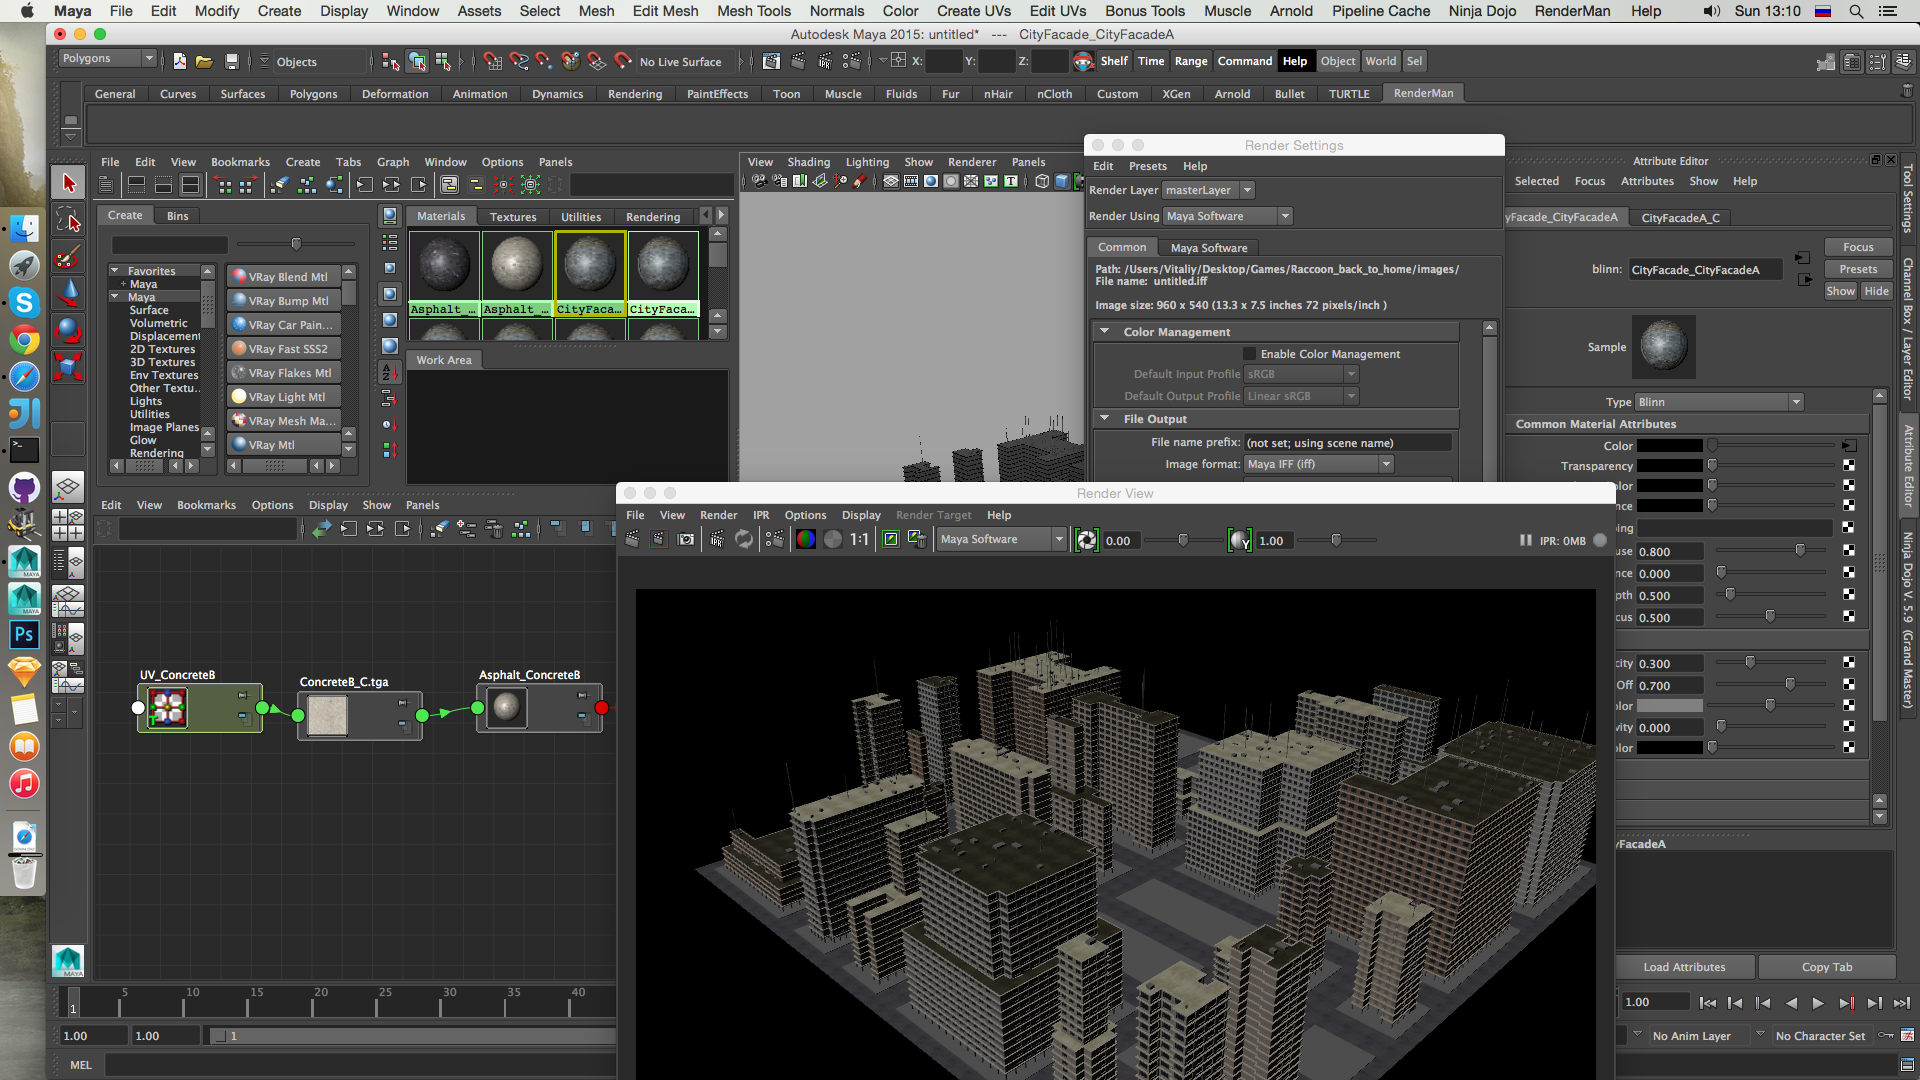Screen dimensions: 1920x1080
Task: Collapse the Color Management section
Action: [1105, 332]
